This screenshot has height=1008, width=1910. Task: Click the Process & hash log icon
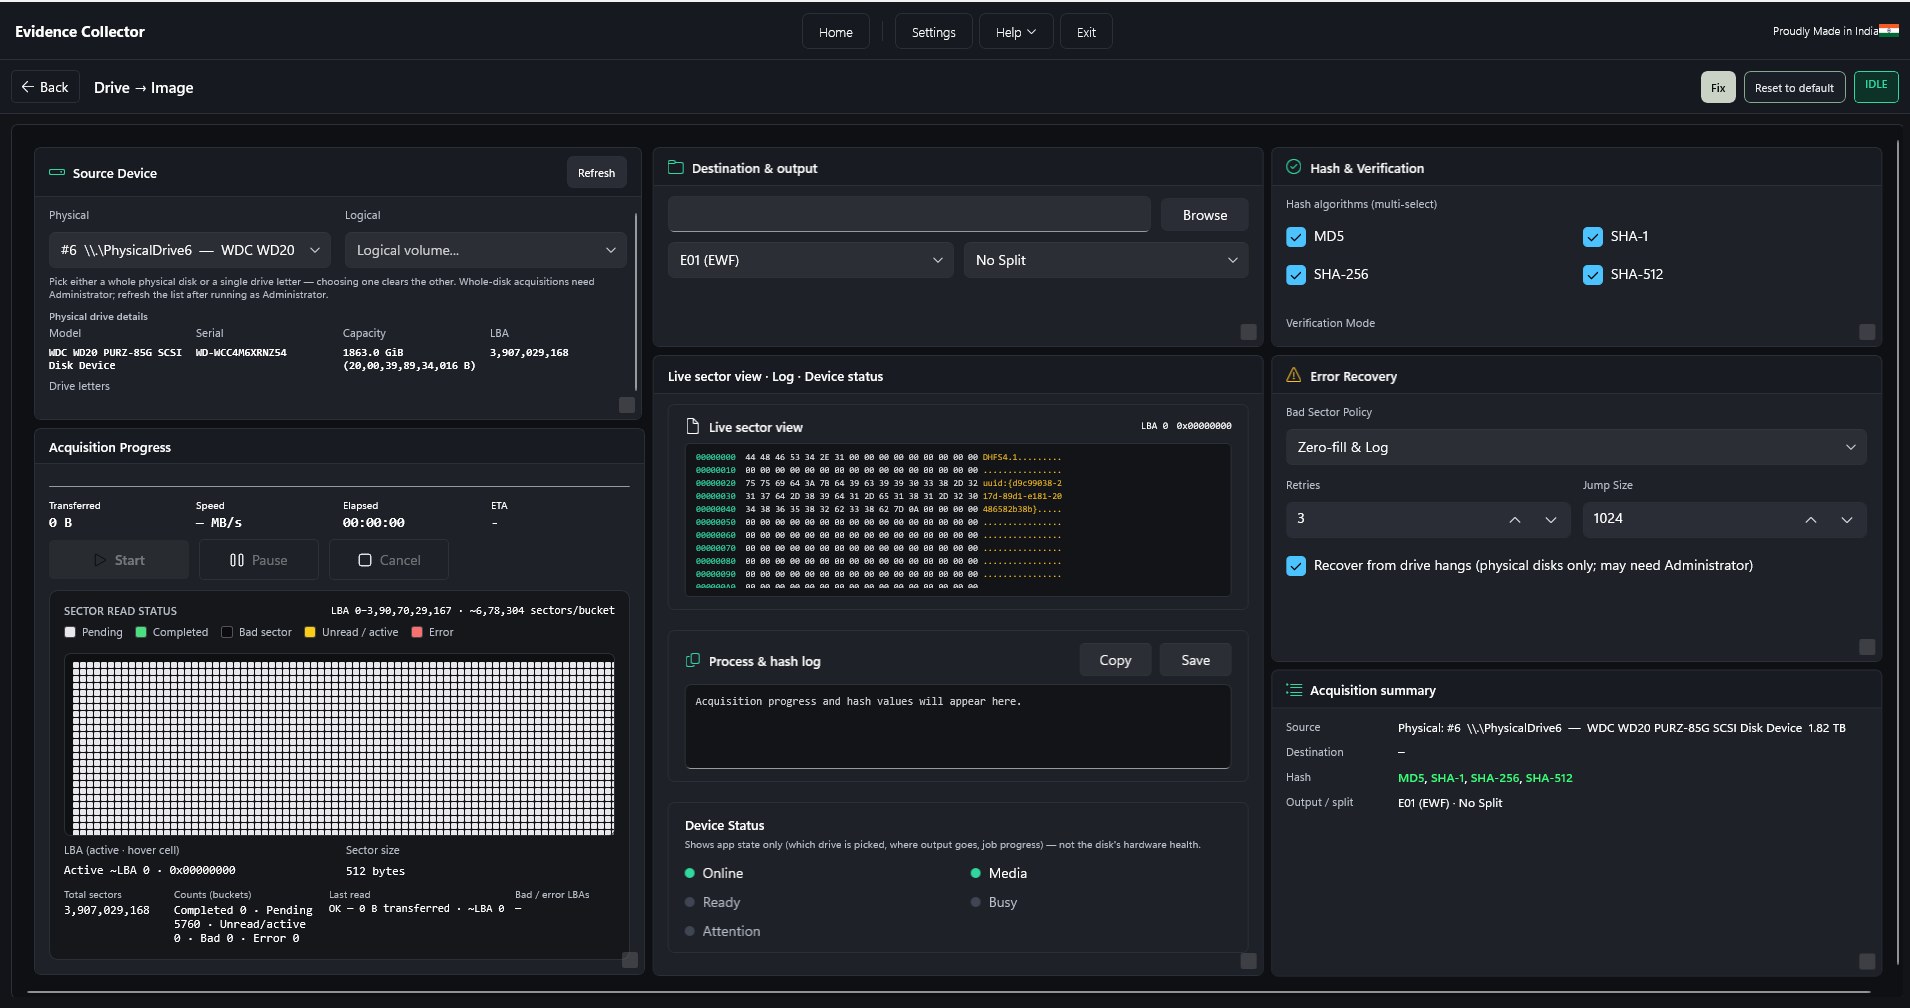tap(692, 661)
